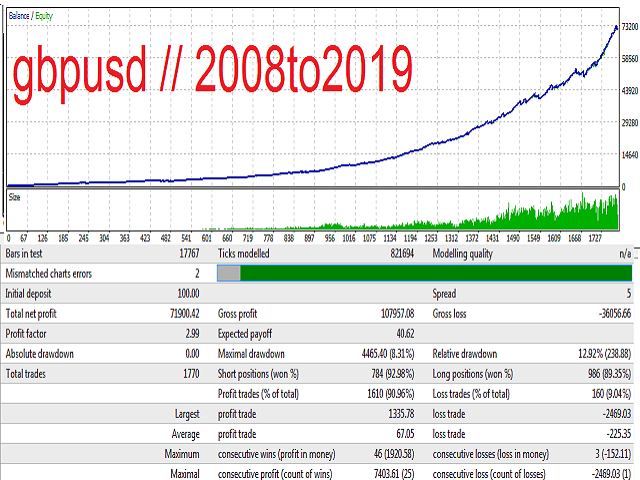Click the Mismatched charts errors label
640x480 pixels.
coord(48,274)
